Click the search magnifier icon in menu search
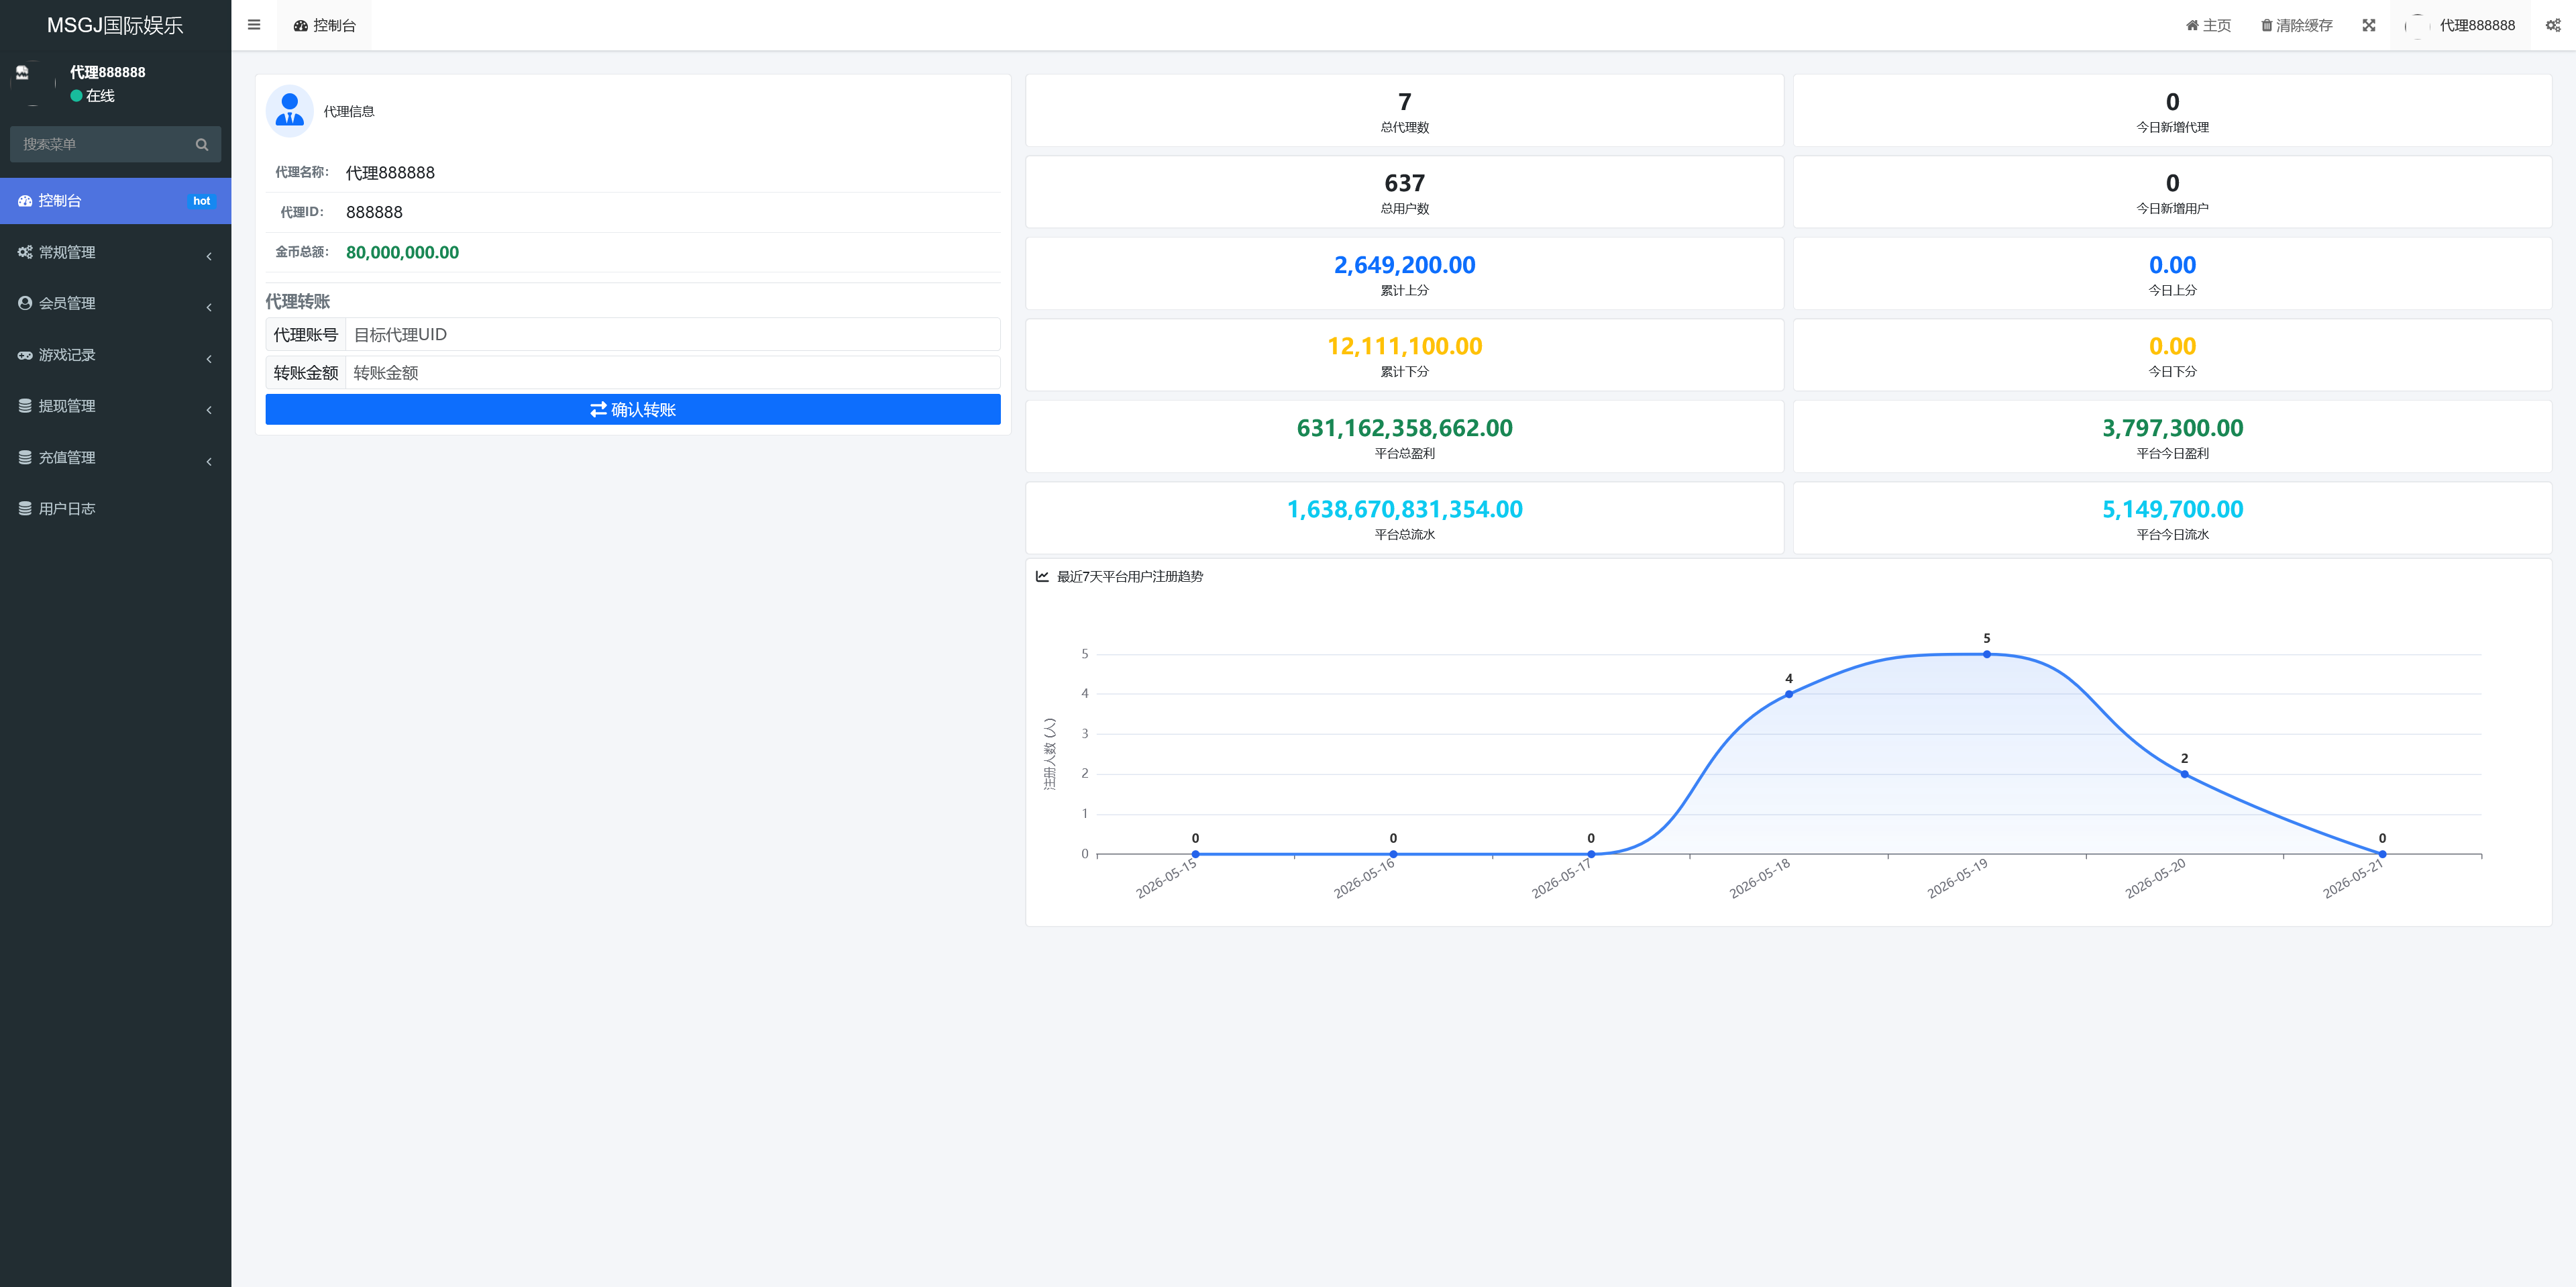 pyautogui.click(x=202, y=144)
